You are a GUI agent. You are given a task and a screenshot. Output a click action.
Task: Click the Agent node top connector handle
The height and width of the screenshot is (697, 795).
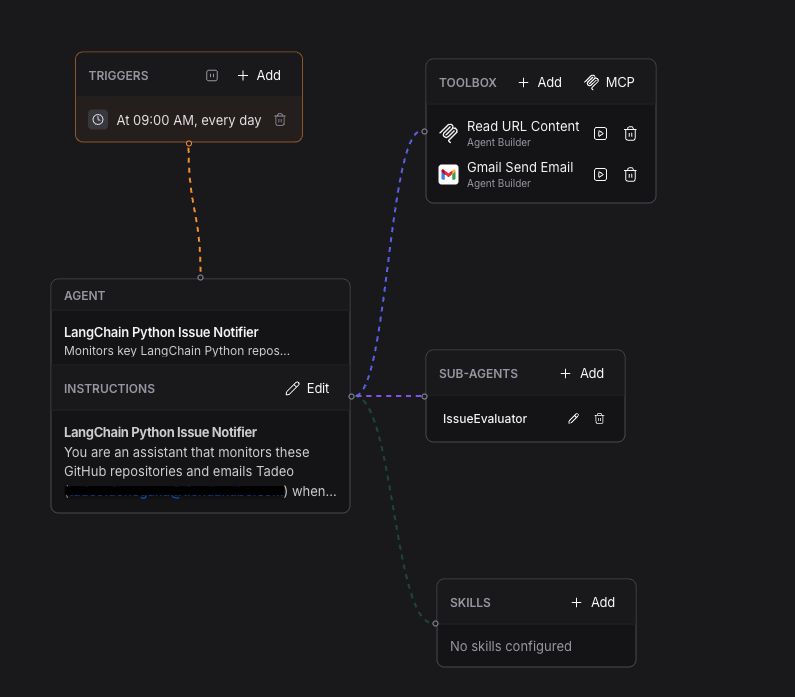[x=200, y=277]
